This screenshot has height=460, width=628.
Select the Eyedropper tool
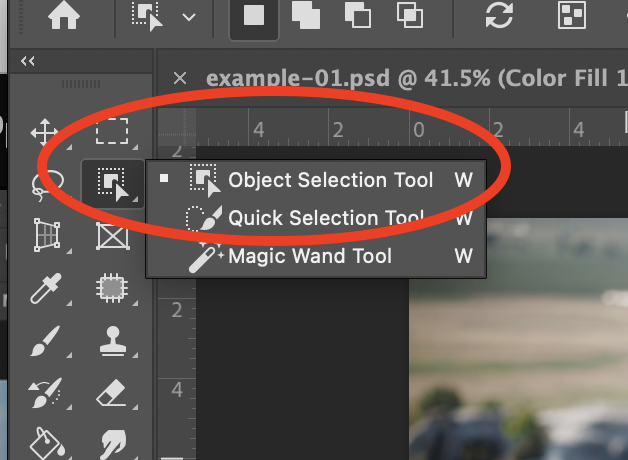45,290
